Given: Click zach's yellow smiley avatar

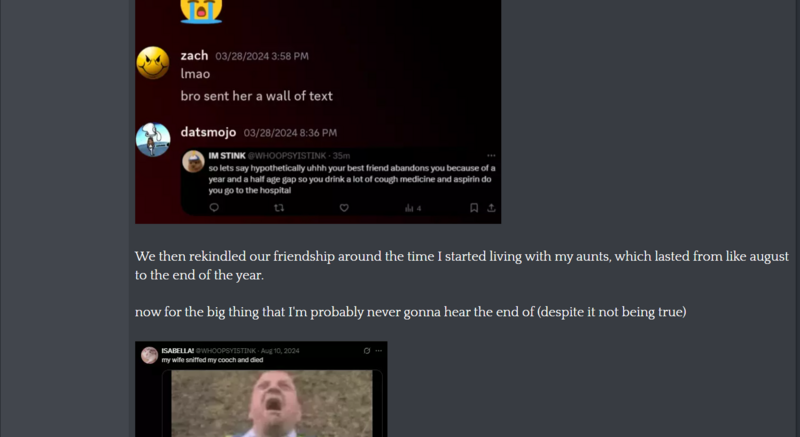Looking at the screenshot, I should tap(153, 63).
